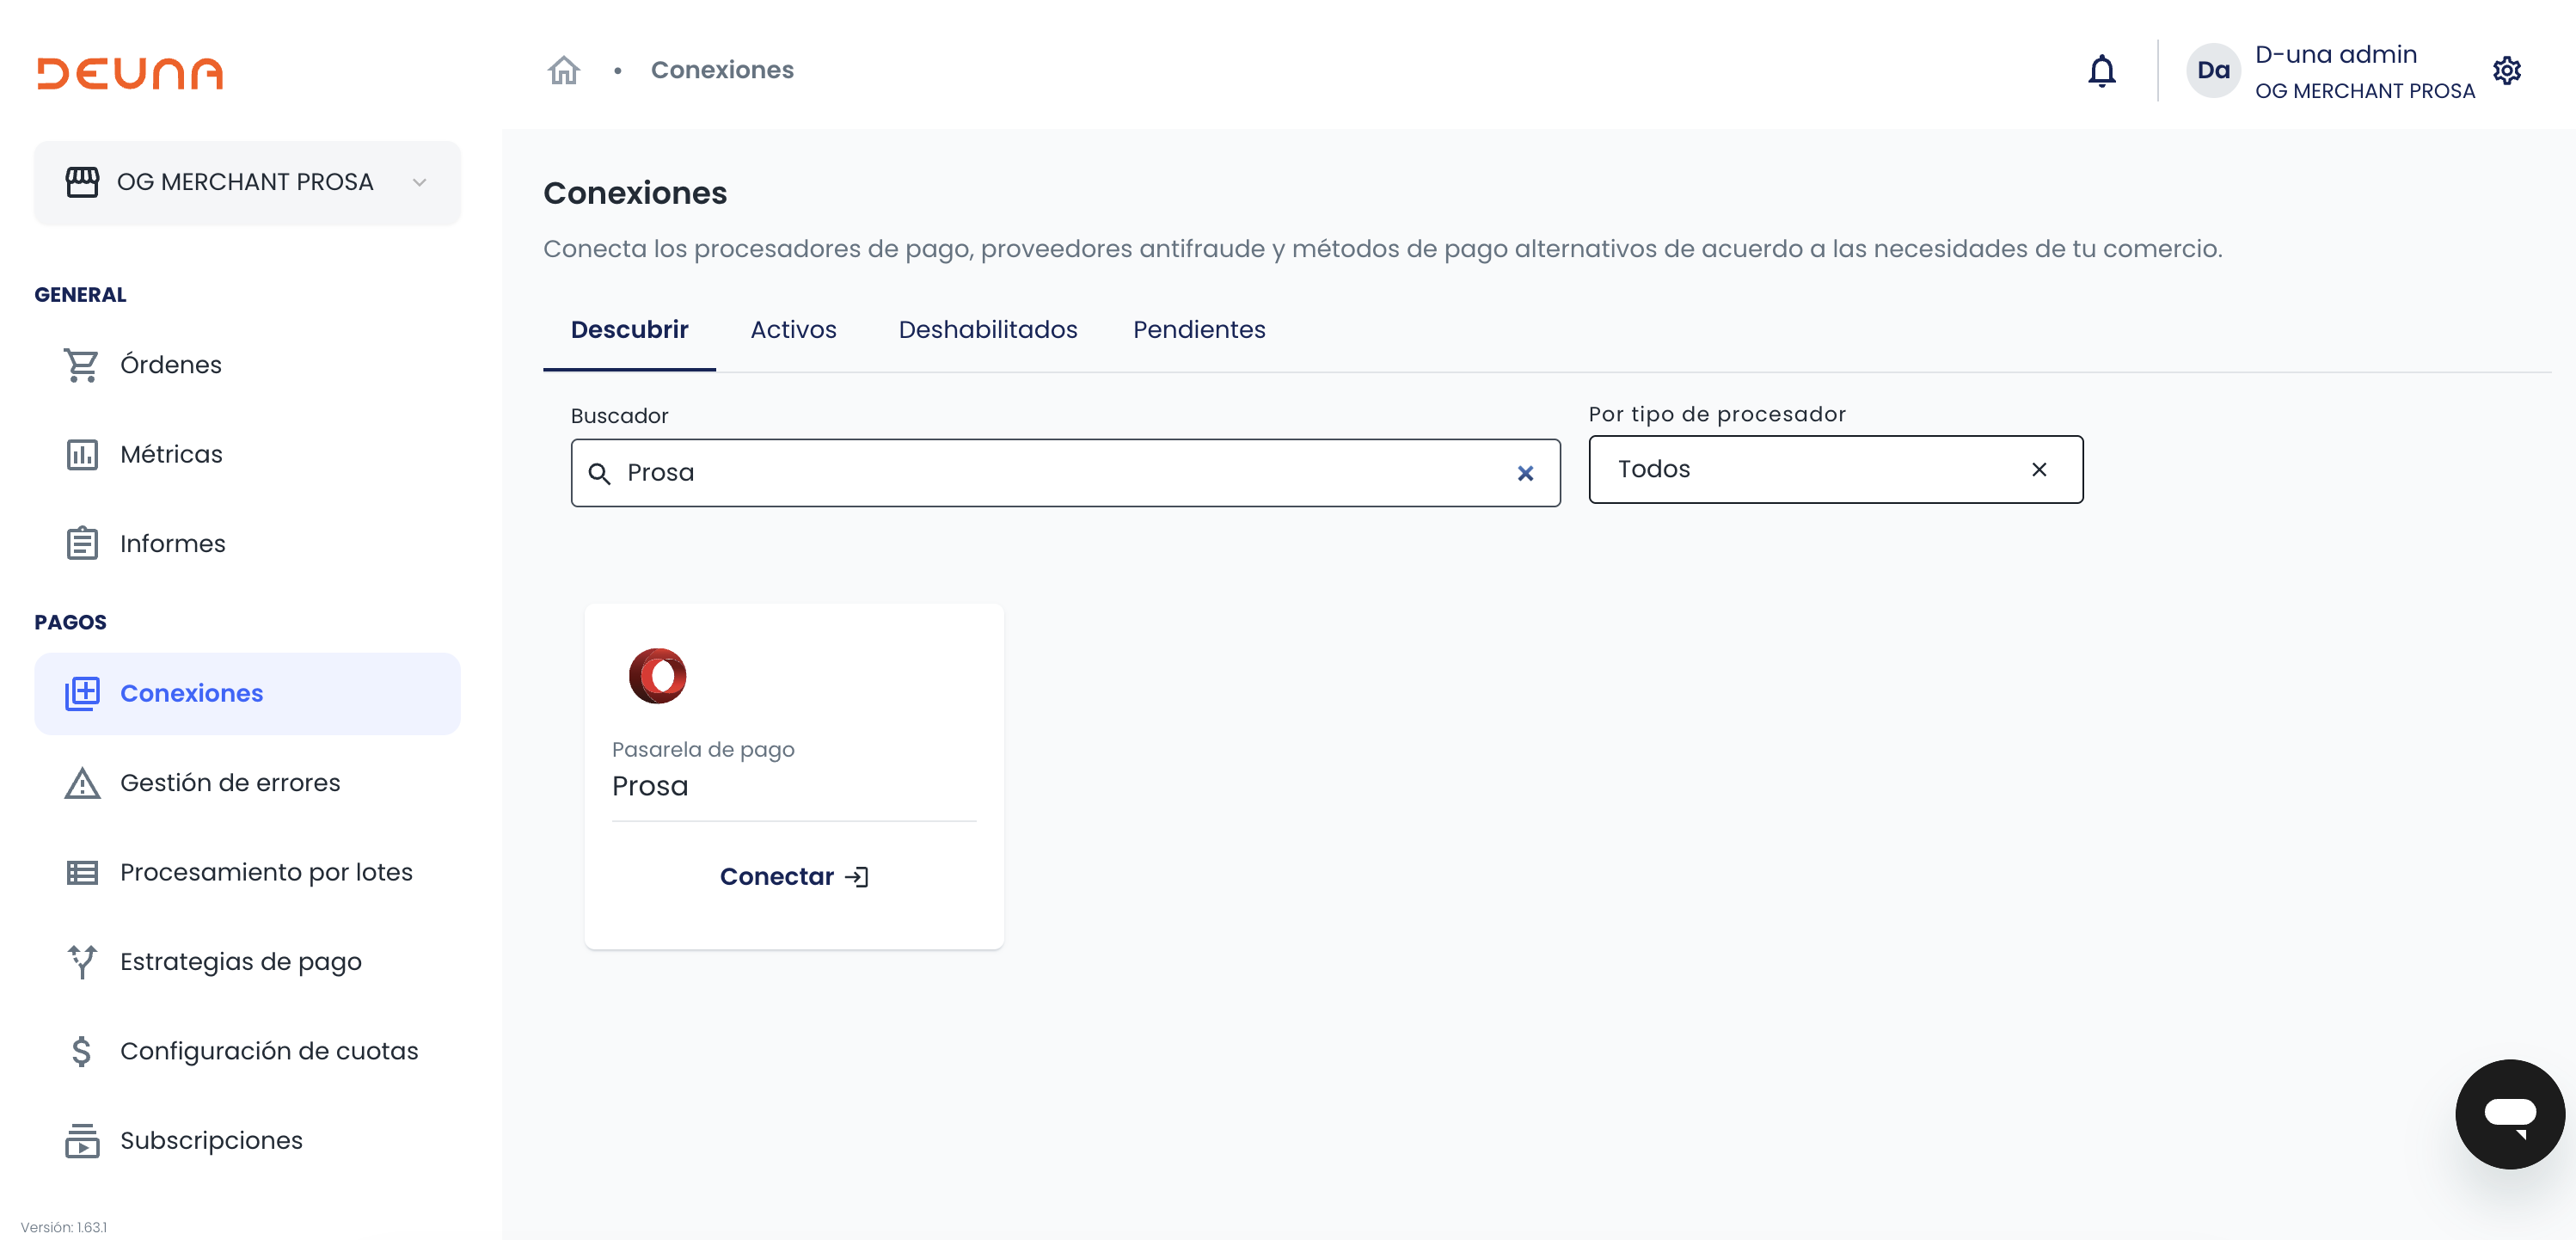Click the Prosa gateway logo
Viewport: 2576px width, 1240px height.
pos(657,676)
